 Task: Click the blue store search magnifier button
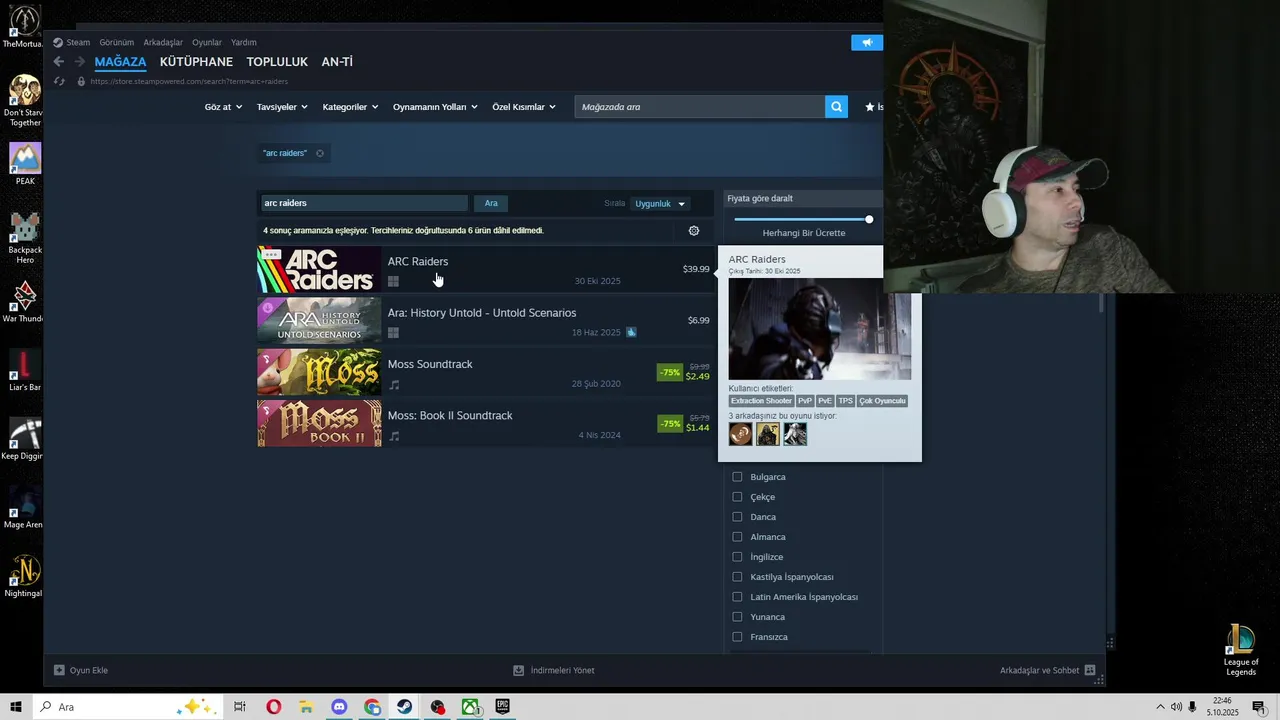pyautogui.click(x=836, y=107)
